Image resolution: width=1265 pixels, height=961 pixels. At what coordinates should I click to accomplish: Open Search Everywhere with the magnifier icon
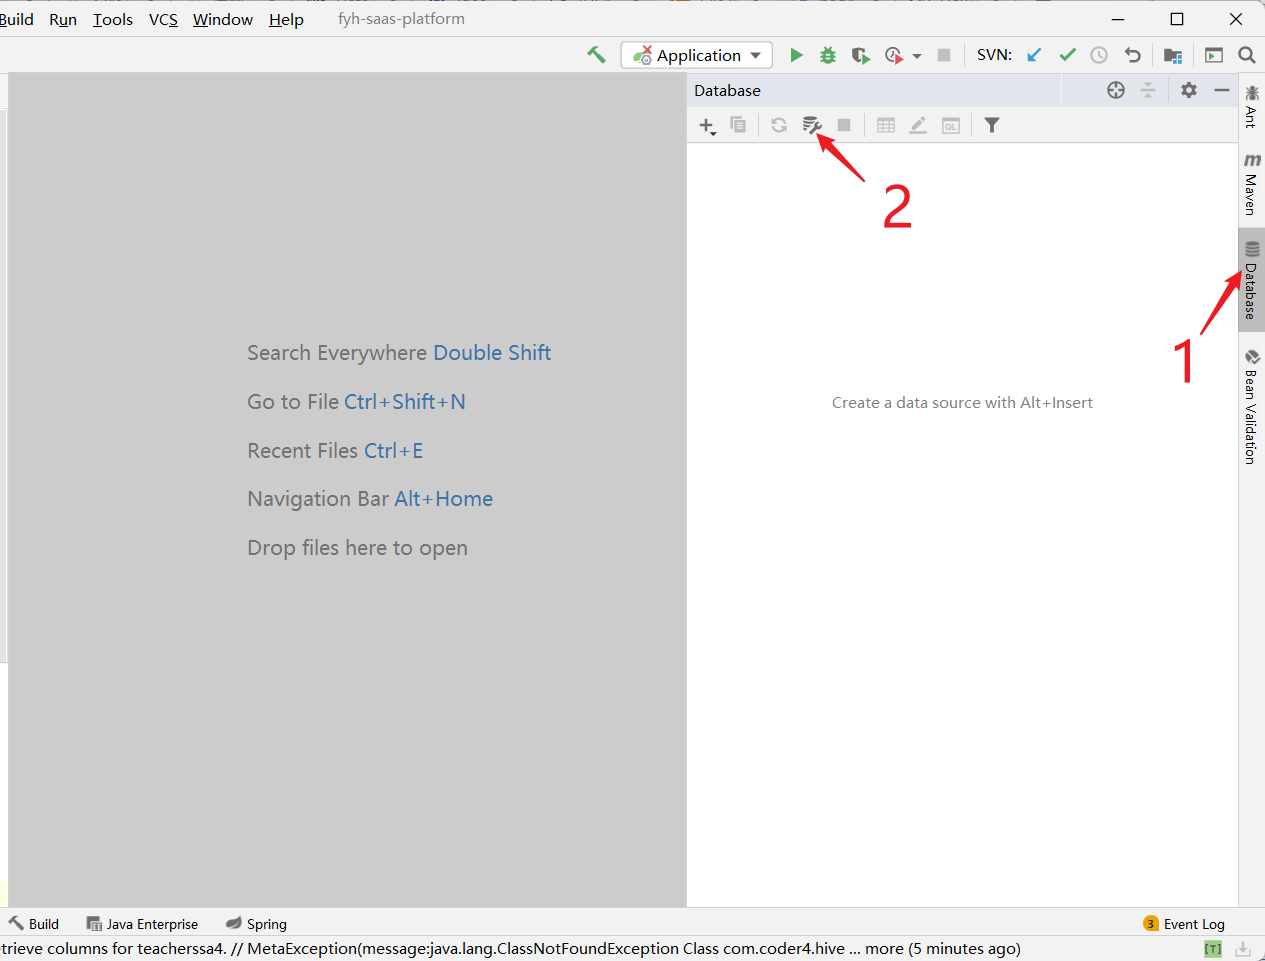[x=1246, y=55]
